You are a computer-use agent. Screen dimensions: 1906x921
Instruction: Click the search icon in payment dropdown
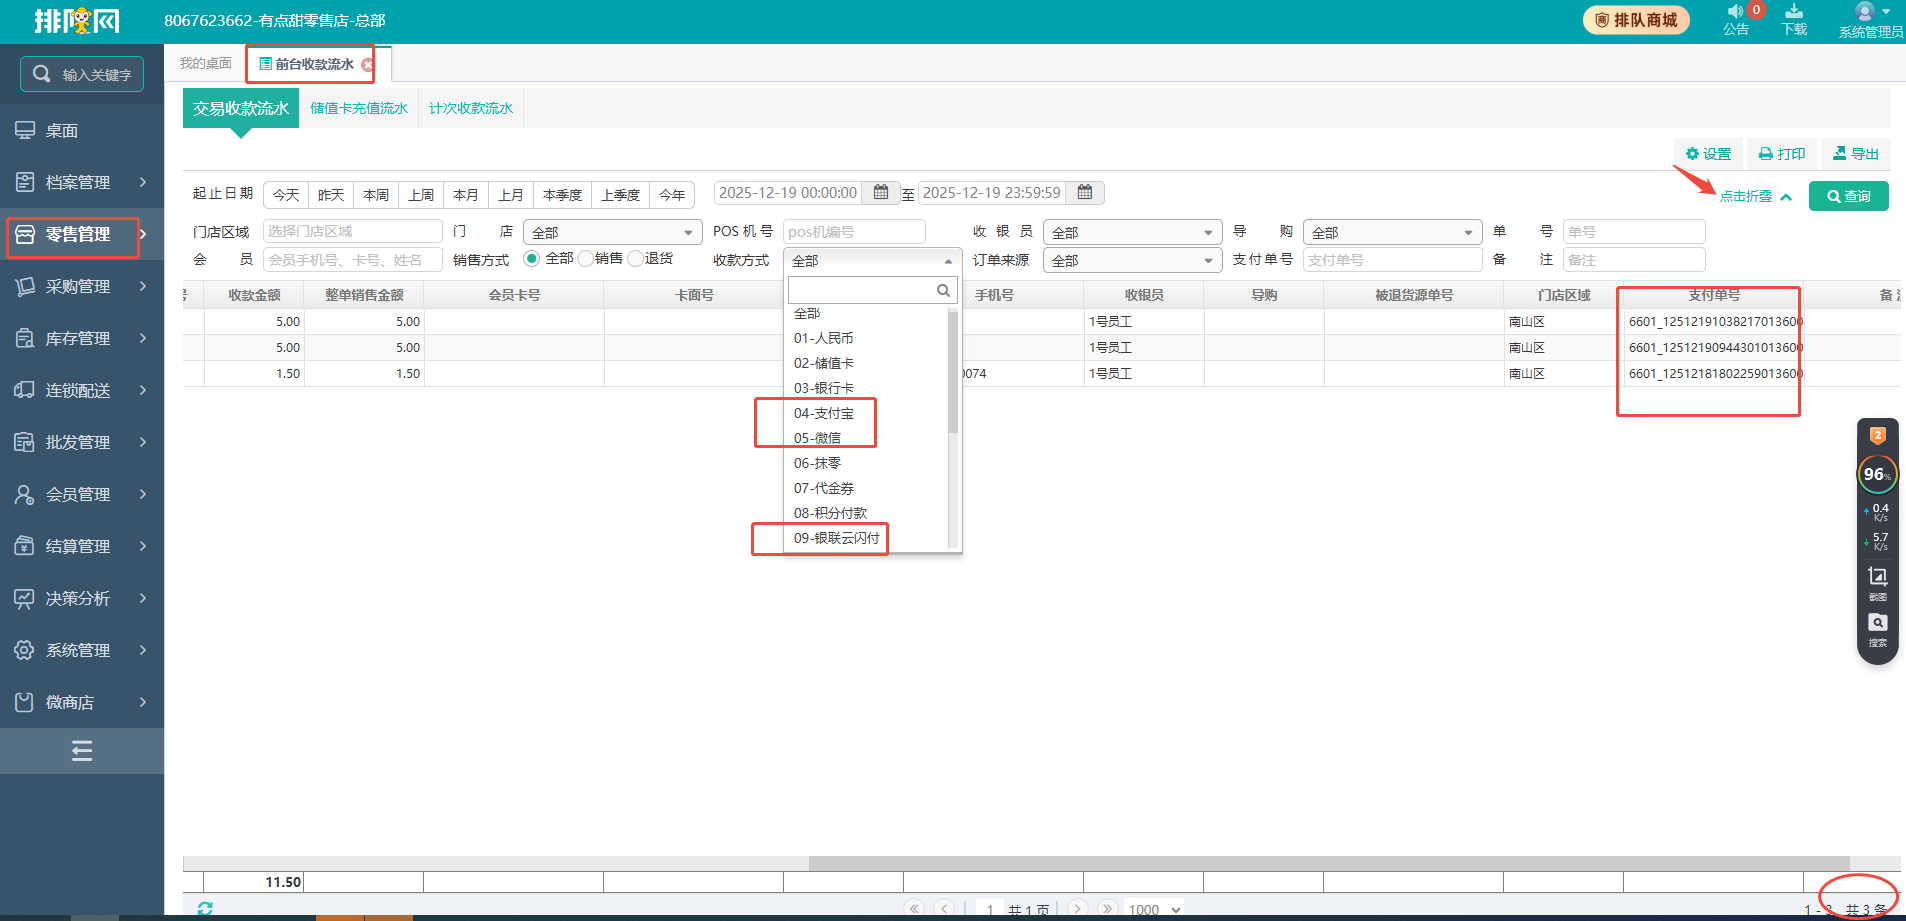943,290
